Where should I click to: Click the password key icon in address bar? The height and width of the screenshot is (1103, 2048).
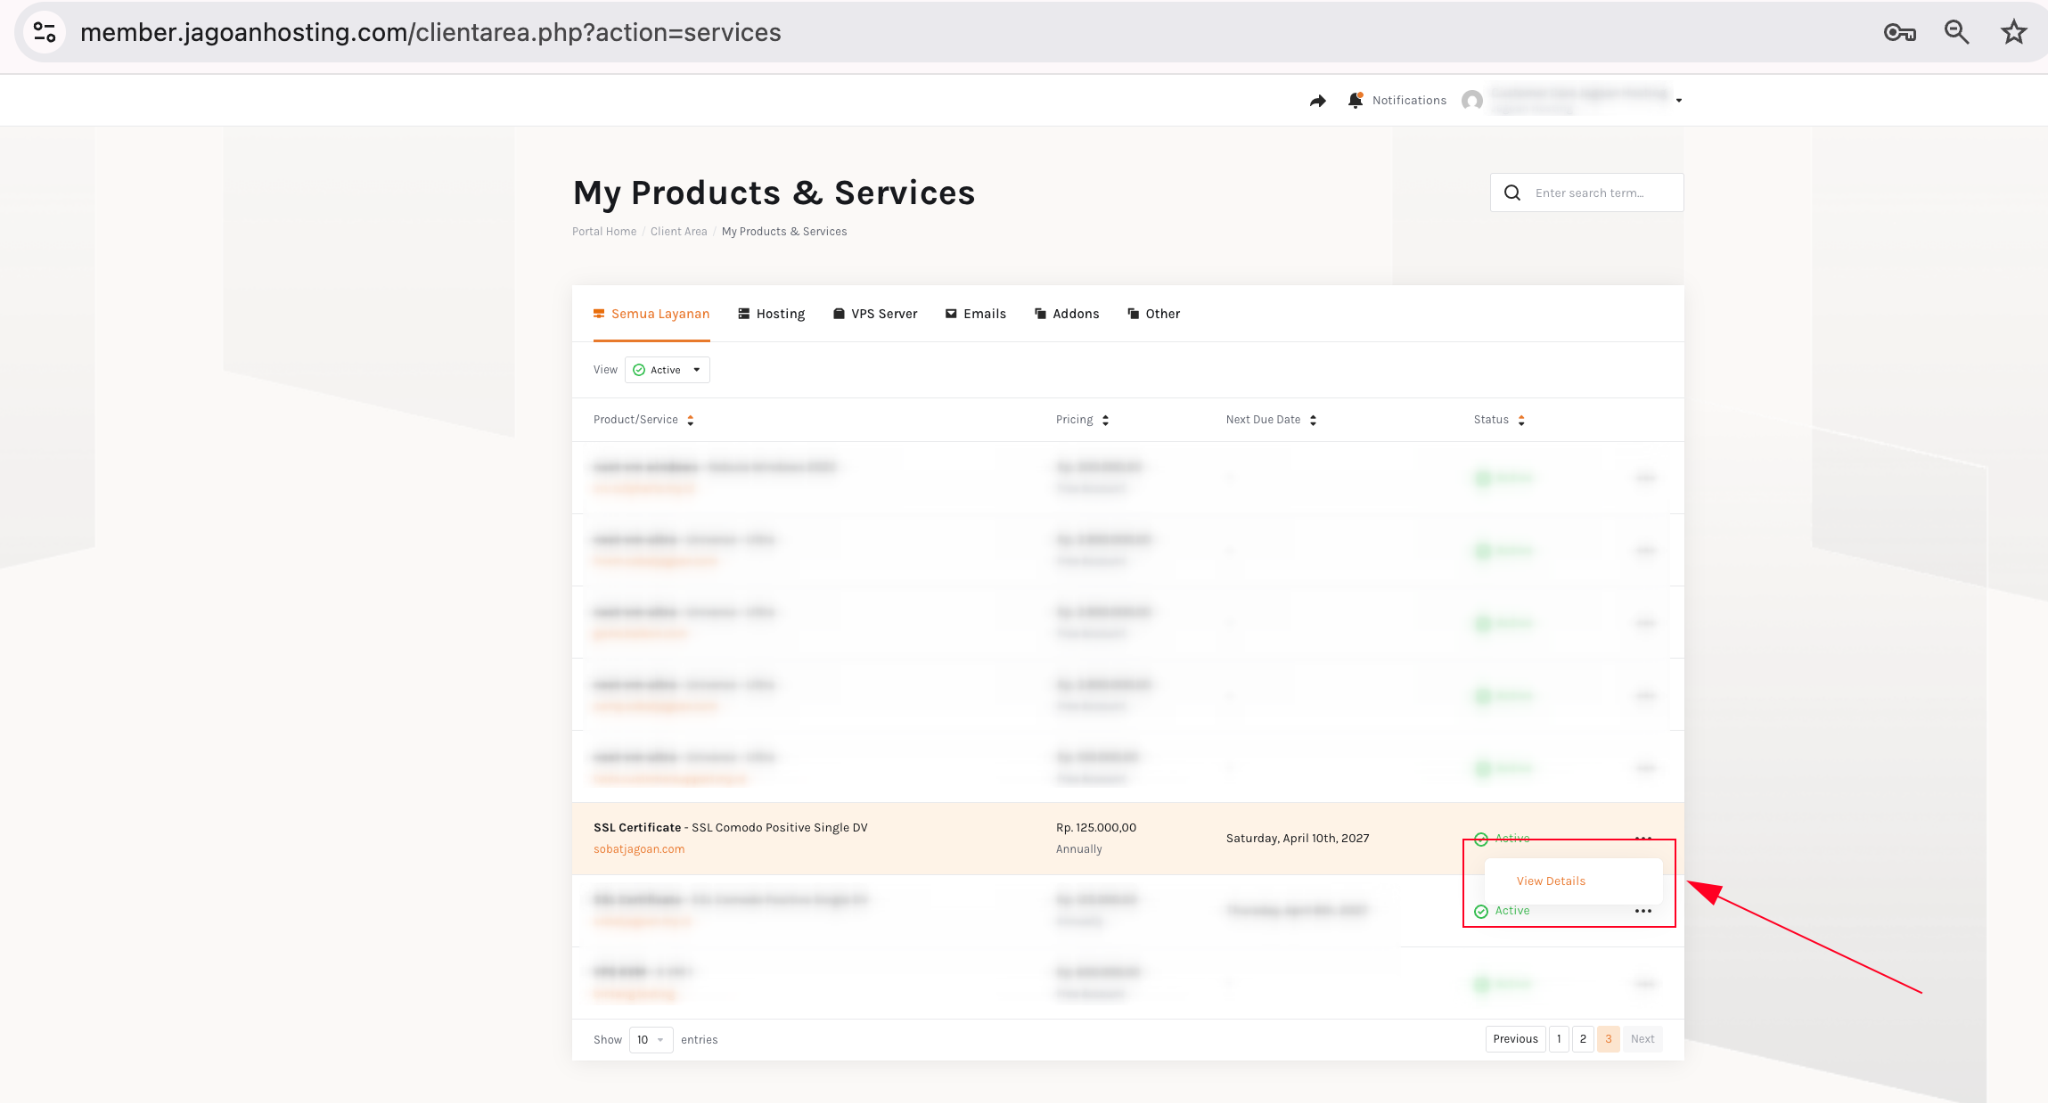point(1899,32)
